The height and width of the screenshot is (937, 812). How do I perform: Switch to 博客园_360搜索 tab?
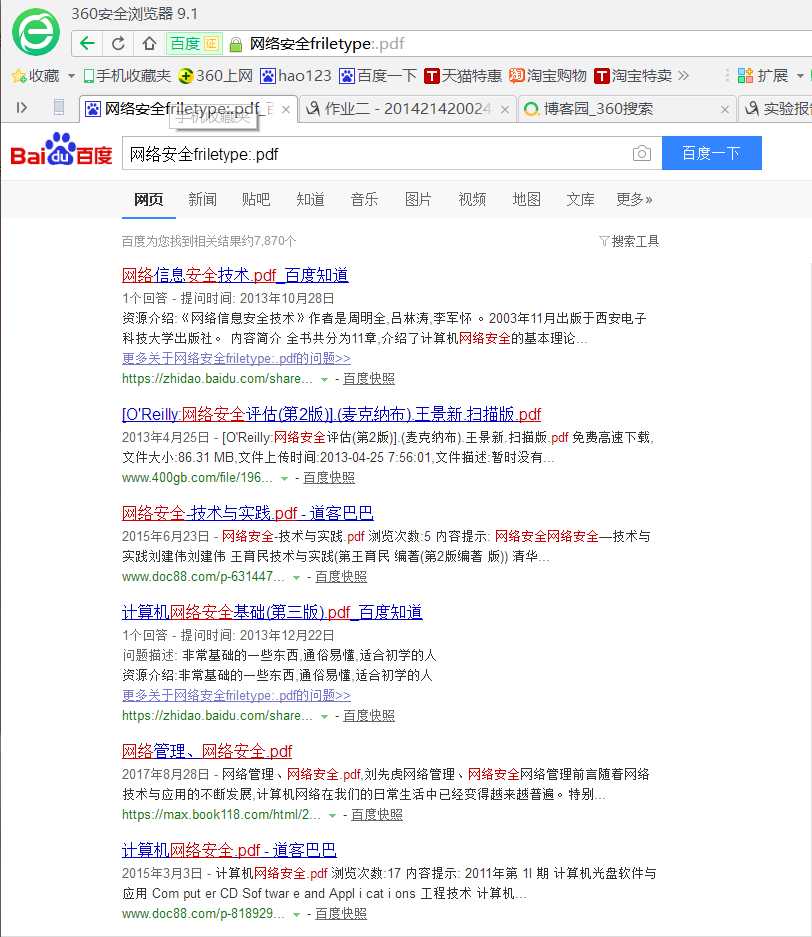626,109
